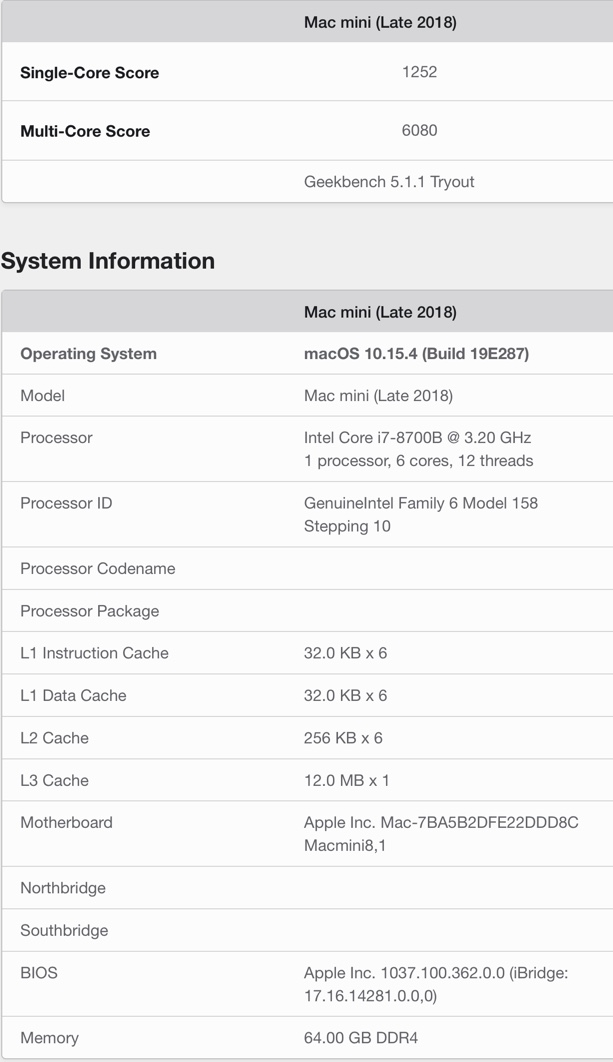Select Intel Core i7-8700B @ 3.20 GHz text
Viewport: 613px width, 1062px height.
[x=417, y=438]
